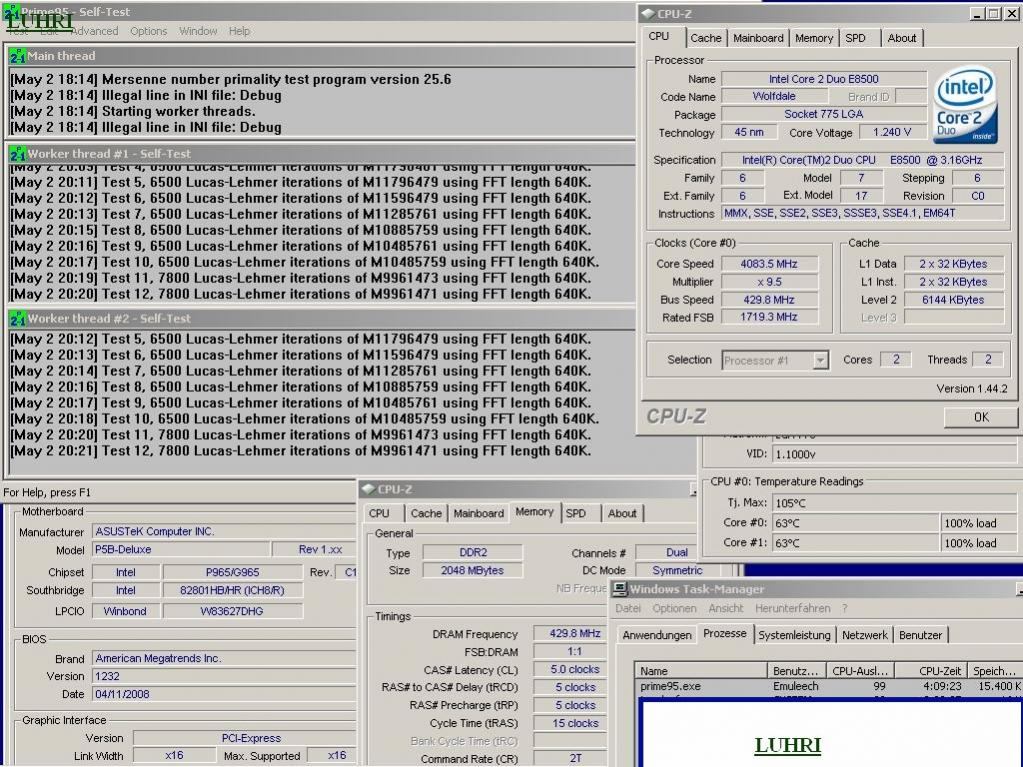Switch to the Memory tab in top CPU-Z
This screenshot has width=1023, height=767.
coord(814,38)
